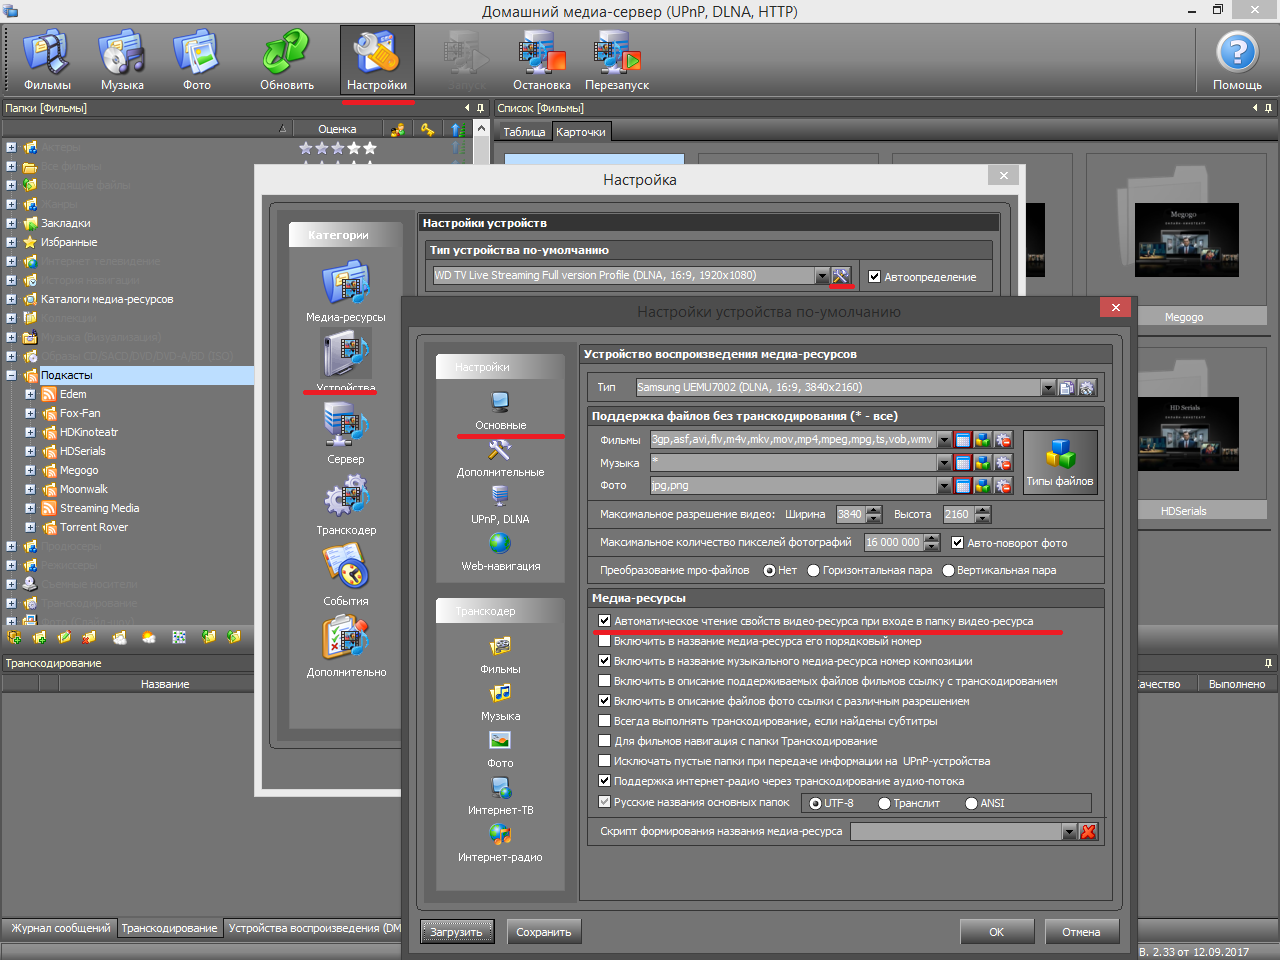1280x960 pixels.
Task: Open the Помощь help icon
Action: [1237, 60]
